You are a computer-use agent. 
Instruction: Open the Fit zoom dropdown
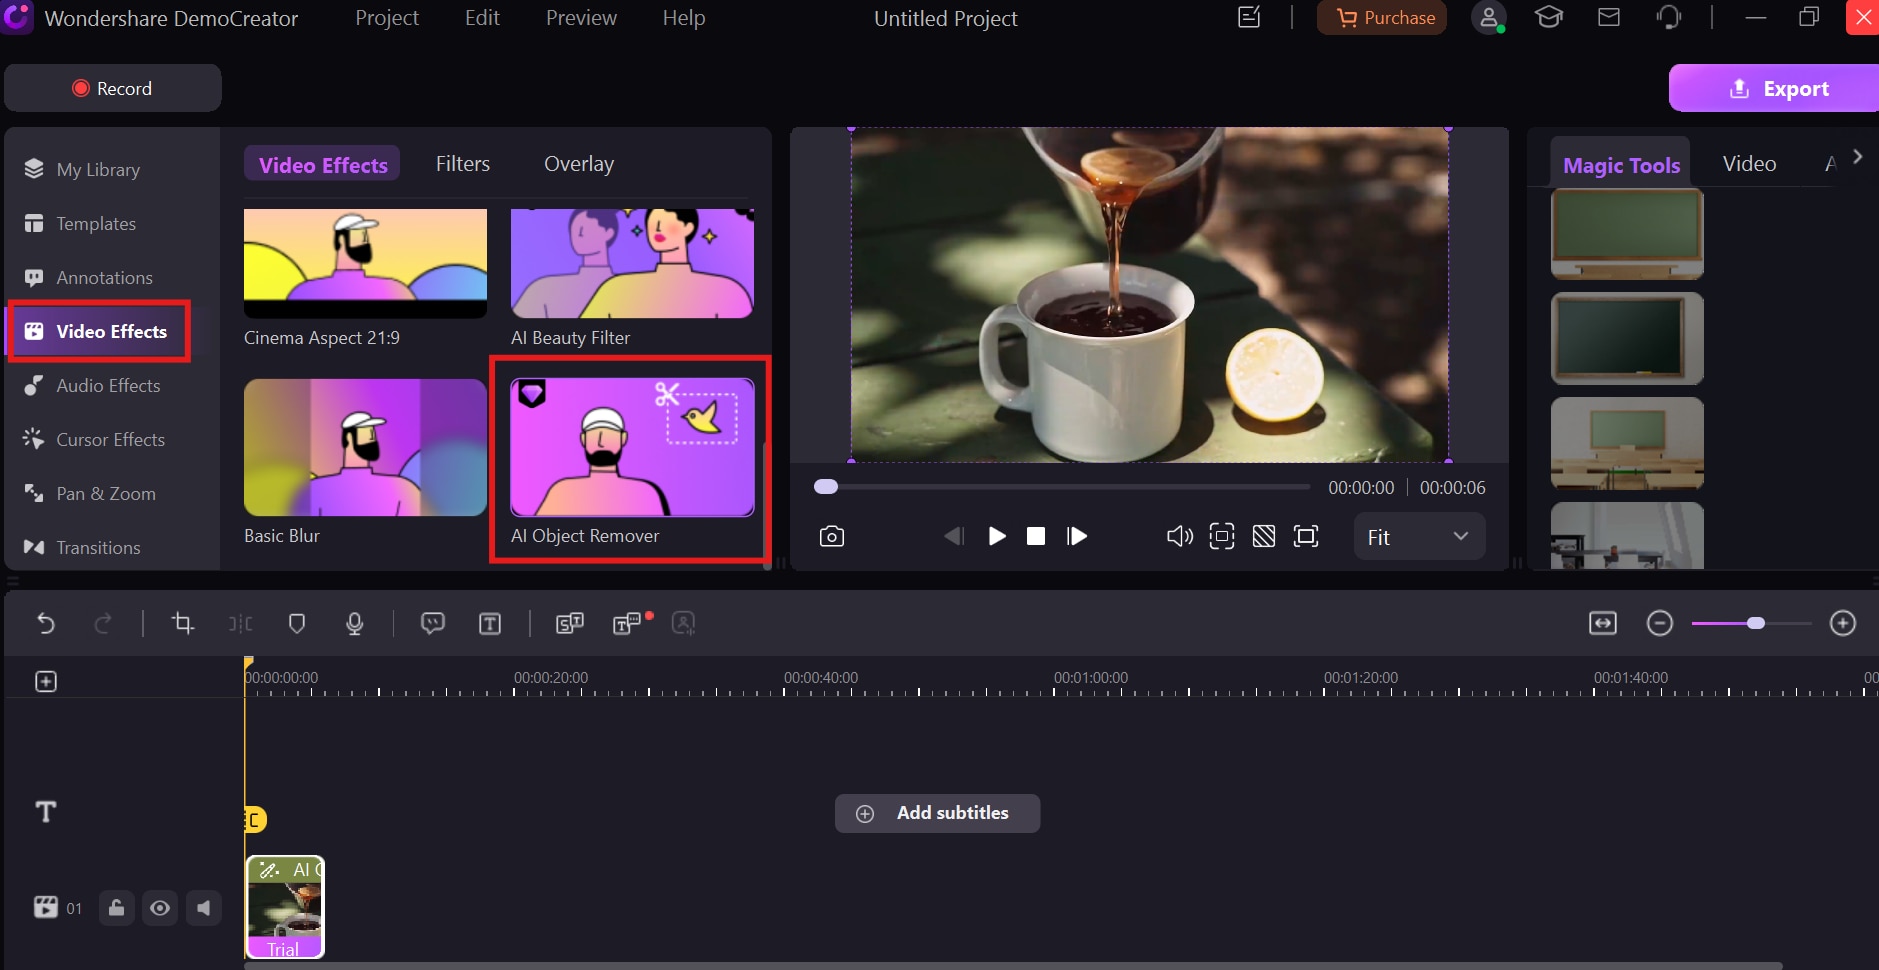(1419, 537)
